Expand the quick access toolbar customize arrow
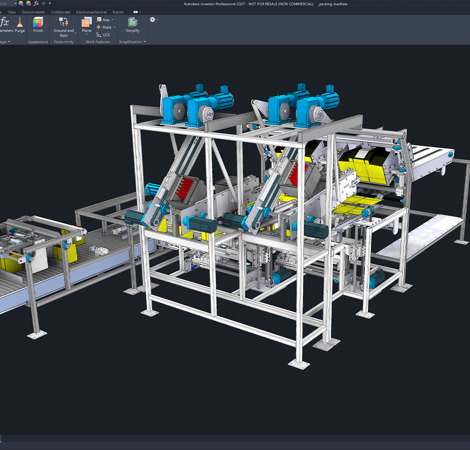The height and width of the screenshot is (450, 470). 50,4
